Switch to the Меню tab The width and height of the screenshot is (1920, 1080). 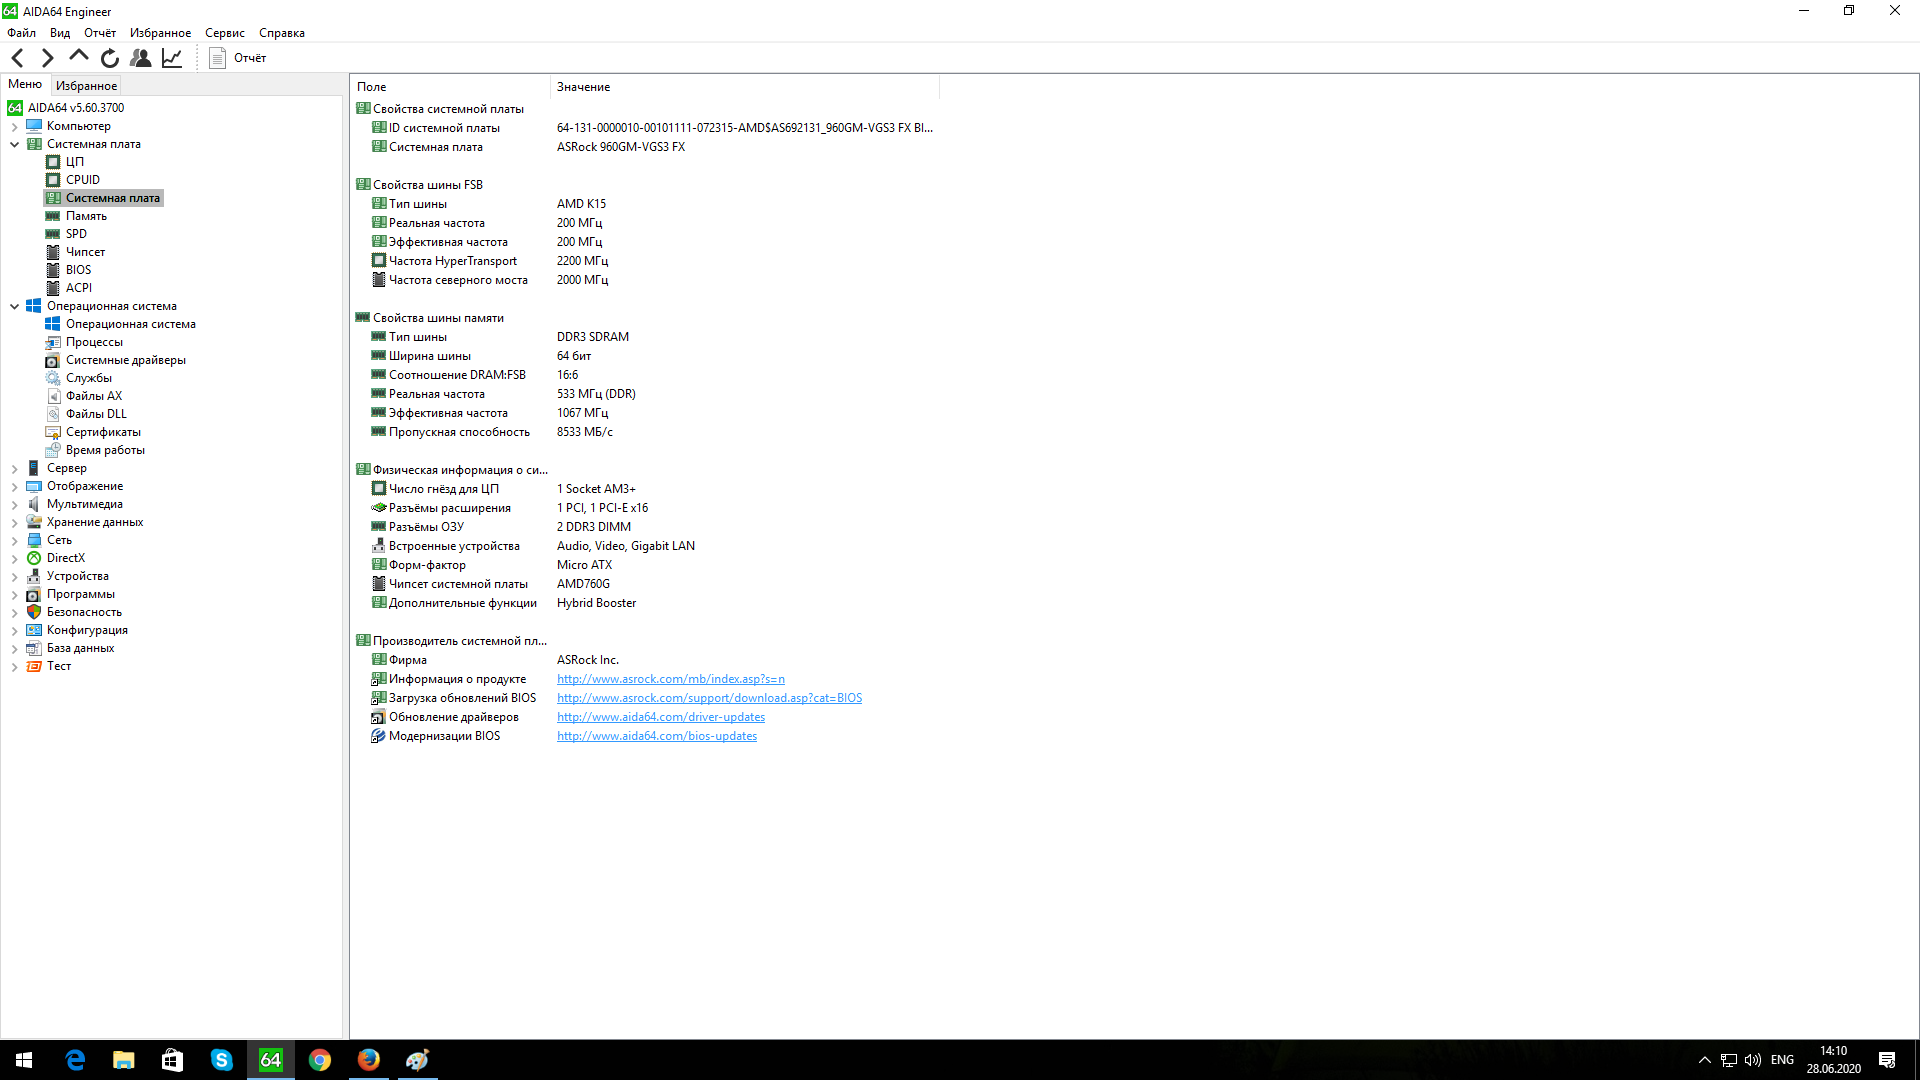(25, 84)
